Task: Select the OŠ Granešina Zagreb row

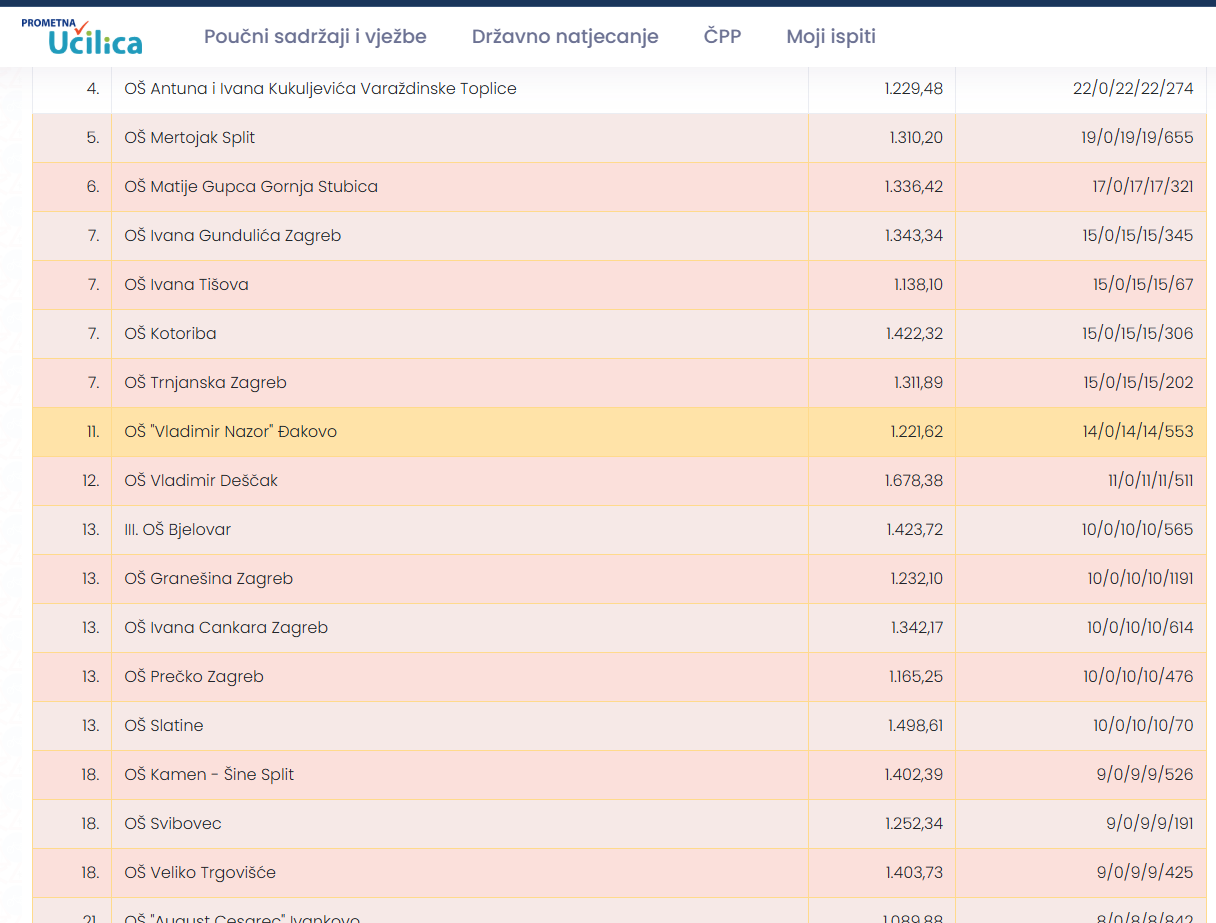Action: tap(208, 579)
